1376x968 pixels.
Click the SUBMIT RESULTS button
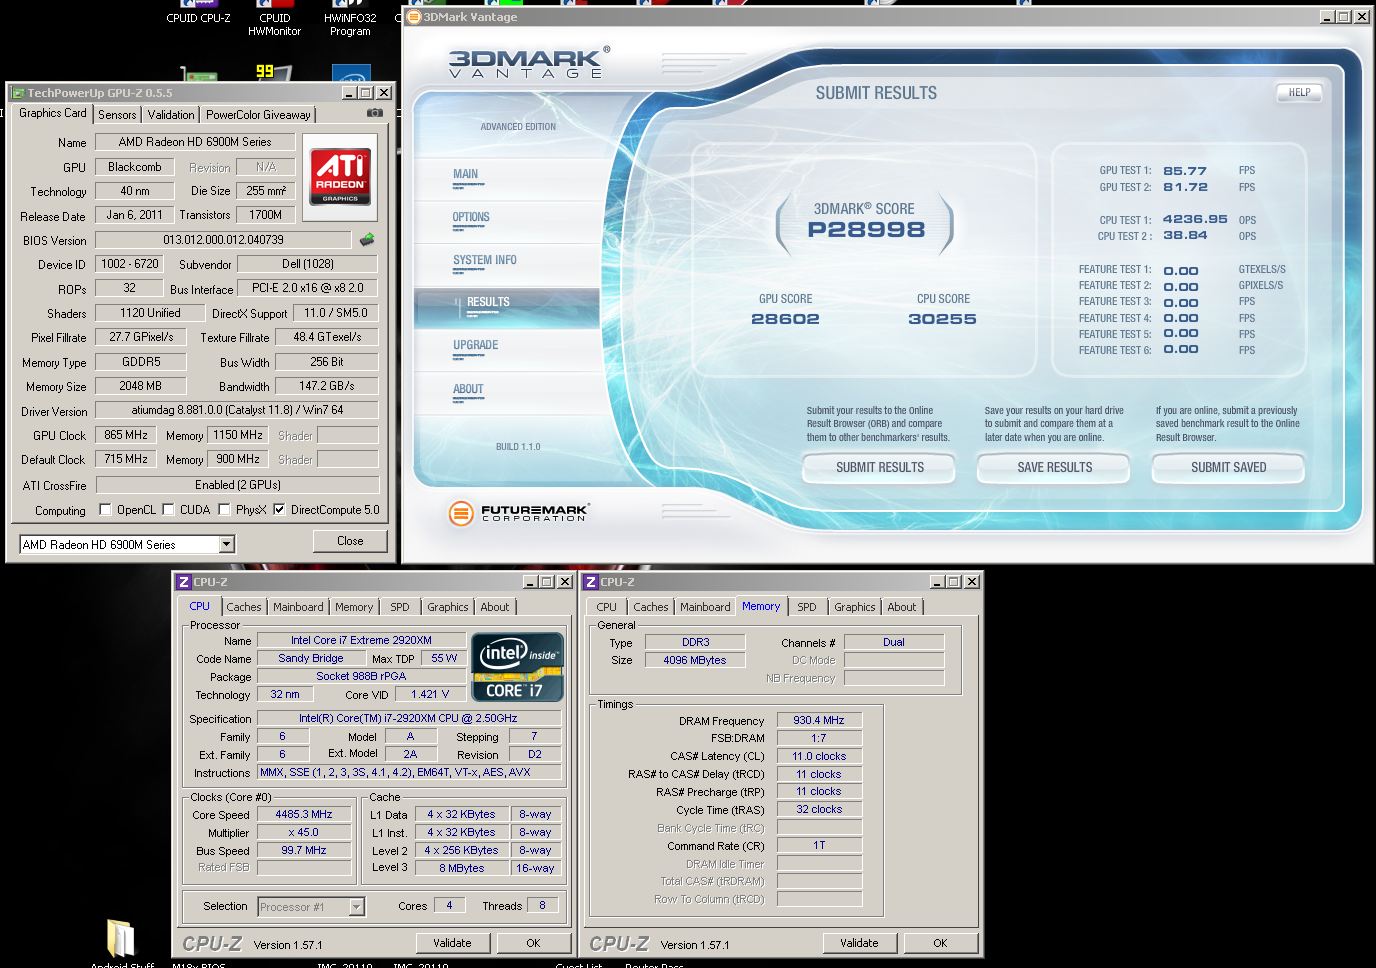click(x=880, y=467)
